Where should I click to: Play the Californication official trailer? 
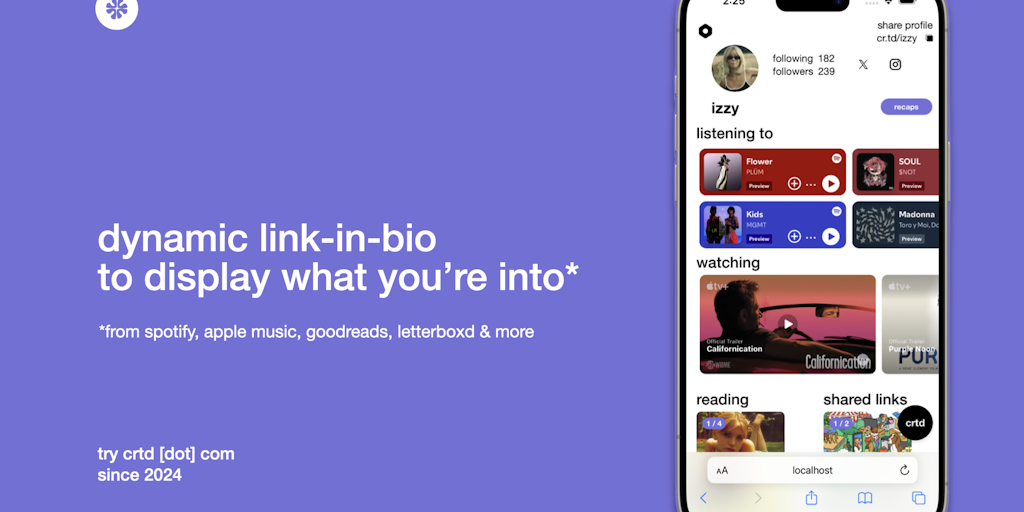pyautogui.click(x=788, y=323)
